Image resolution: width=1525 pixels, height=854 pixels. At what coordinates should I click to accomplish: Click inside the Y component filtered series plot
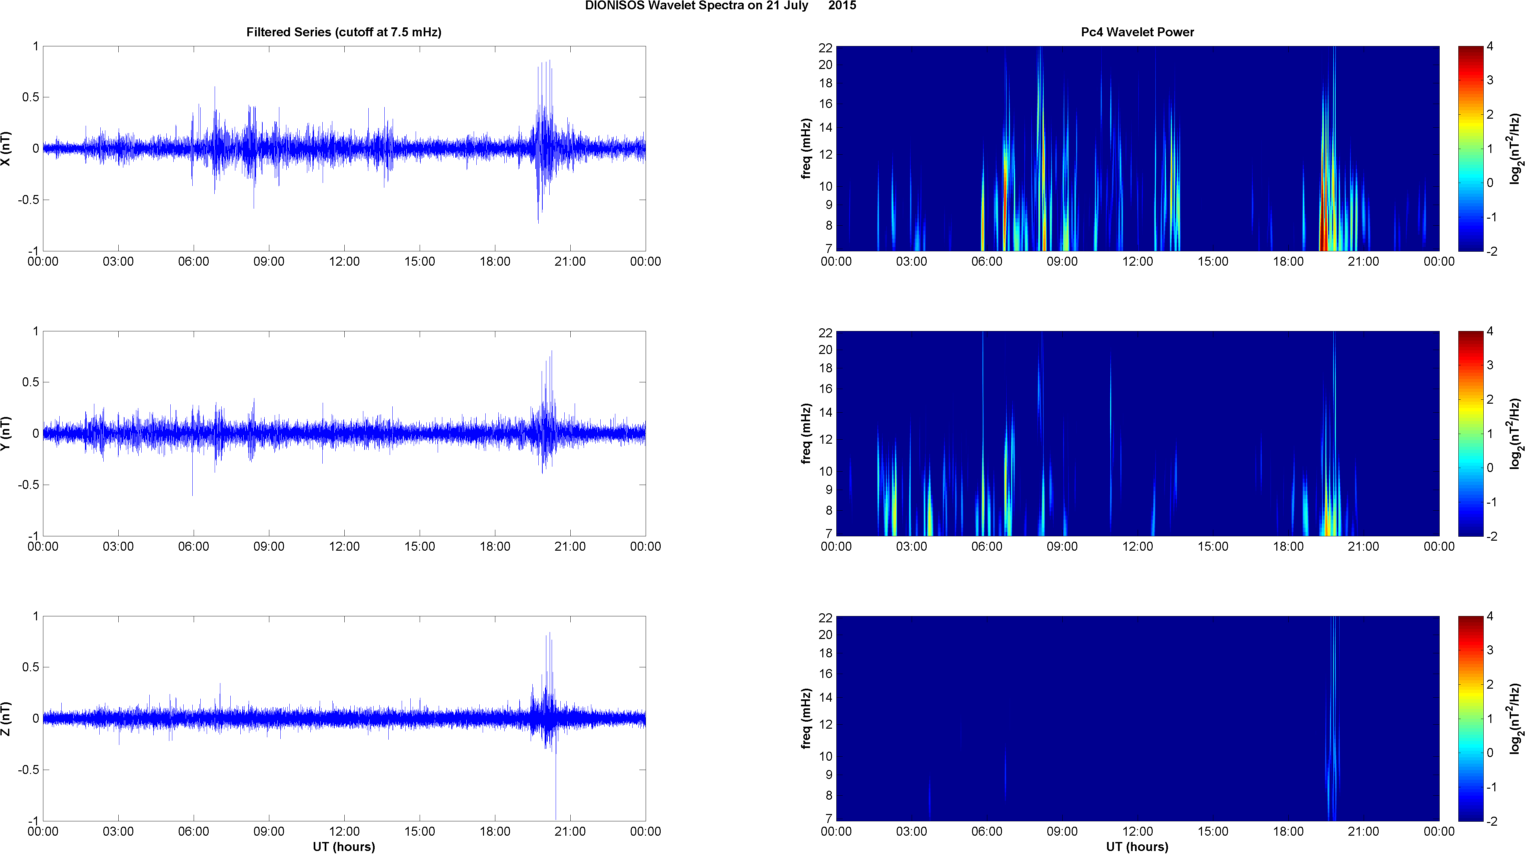tap(344, 433)
